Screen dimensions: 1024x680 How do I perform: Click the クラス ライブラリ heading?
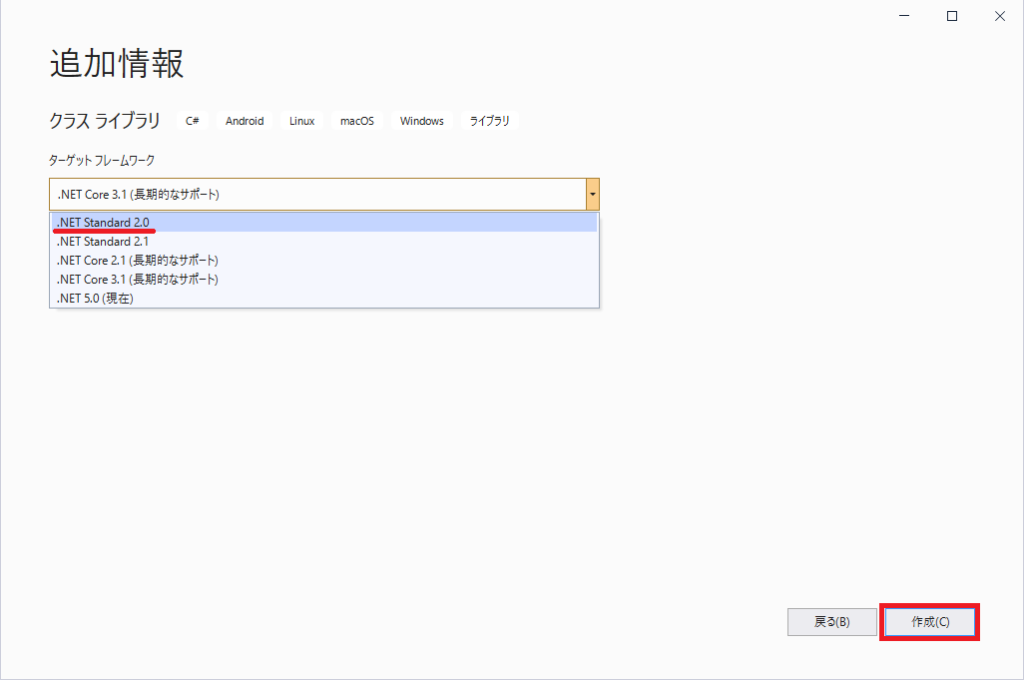tap(104, 121)
